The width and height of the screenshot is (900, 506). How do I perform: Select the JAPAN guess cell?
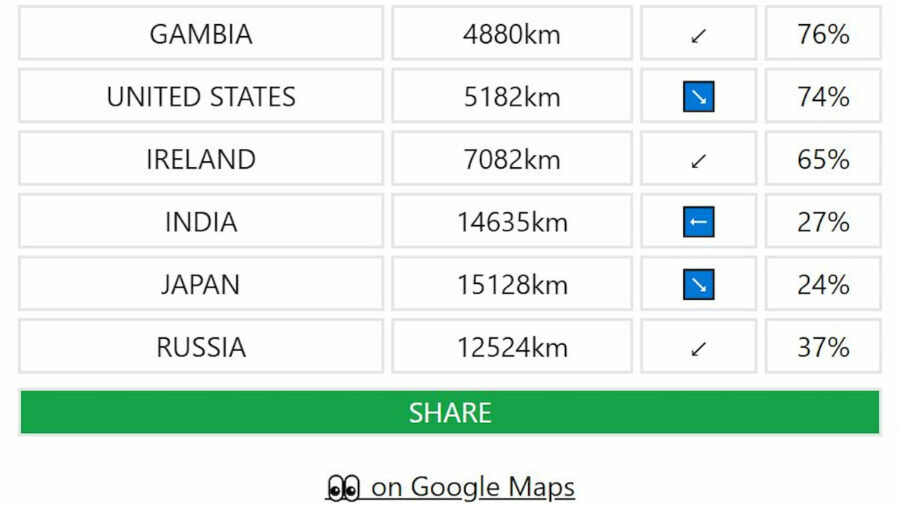pyautogui.click(x=201, y=284)
